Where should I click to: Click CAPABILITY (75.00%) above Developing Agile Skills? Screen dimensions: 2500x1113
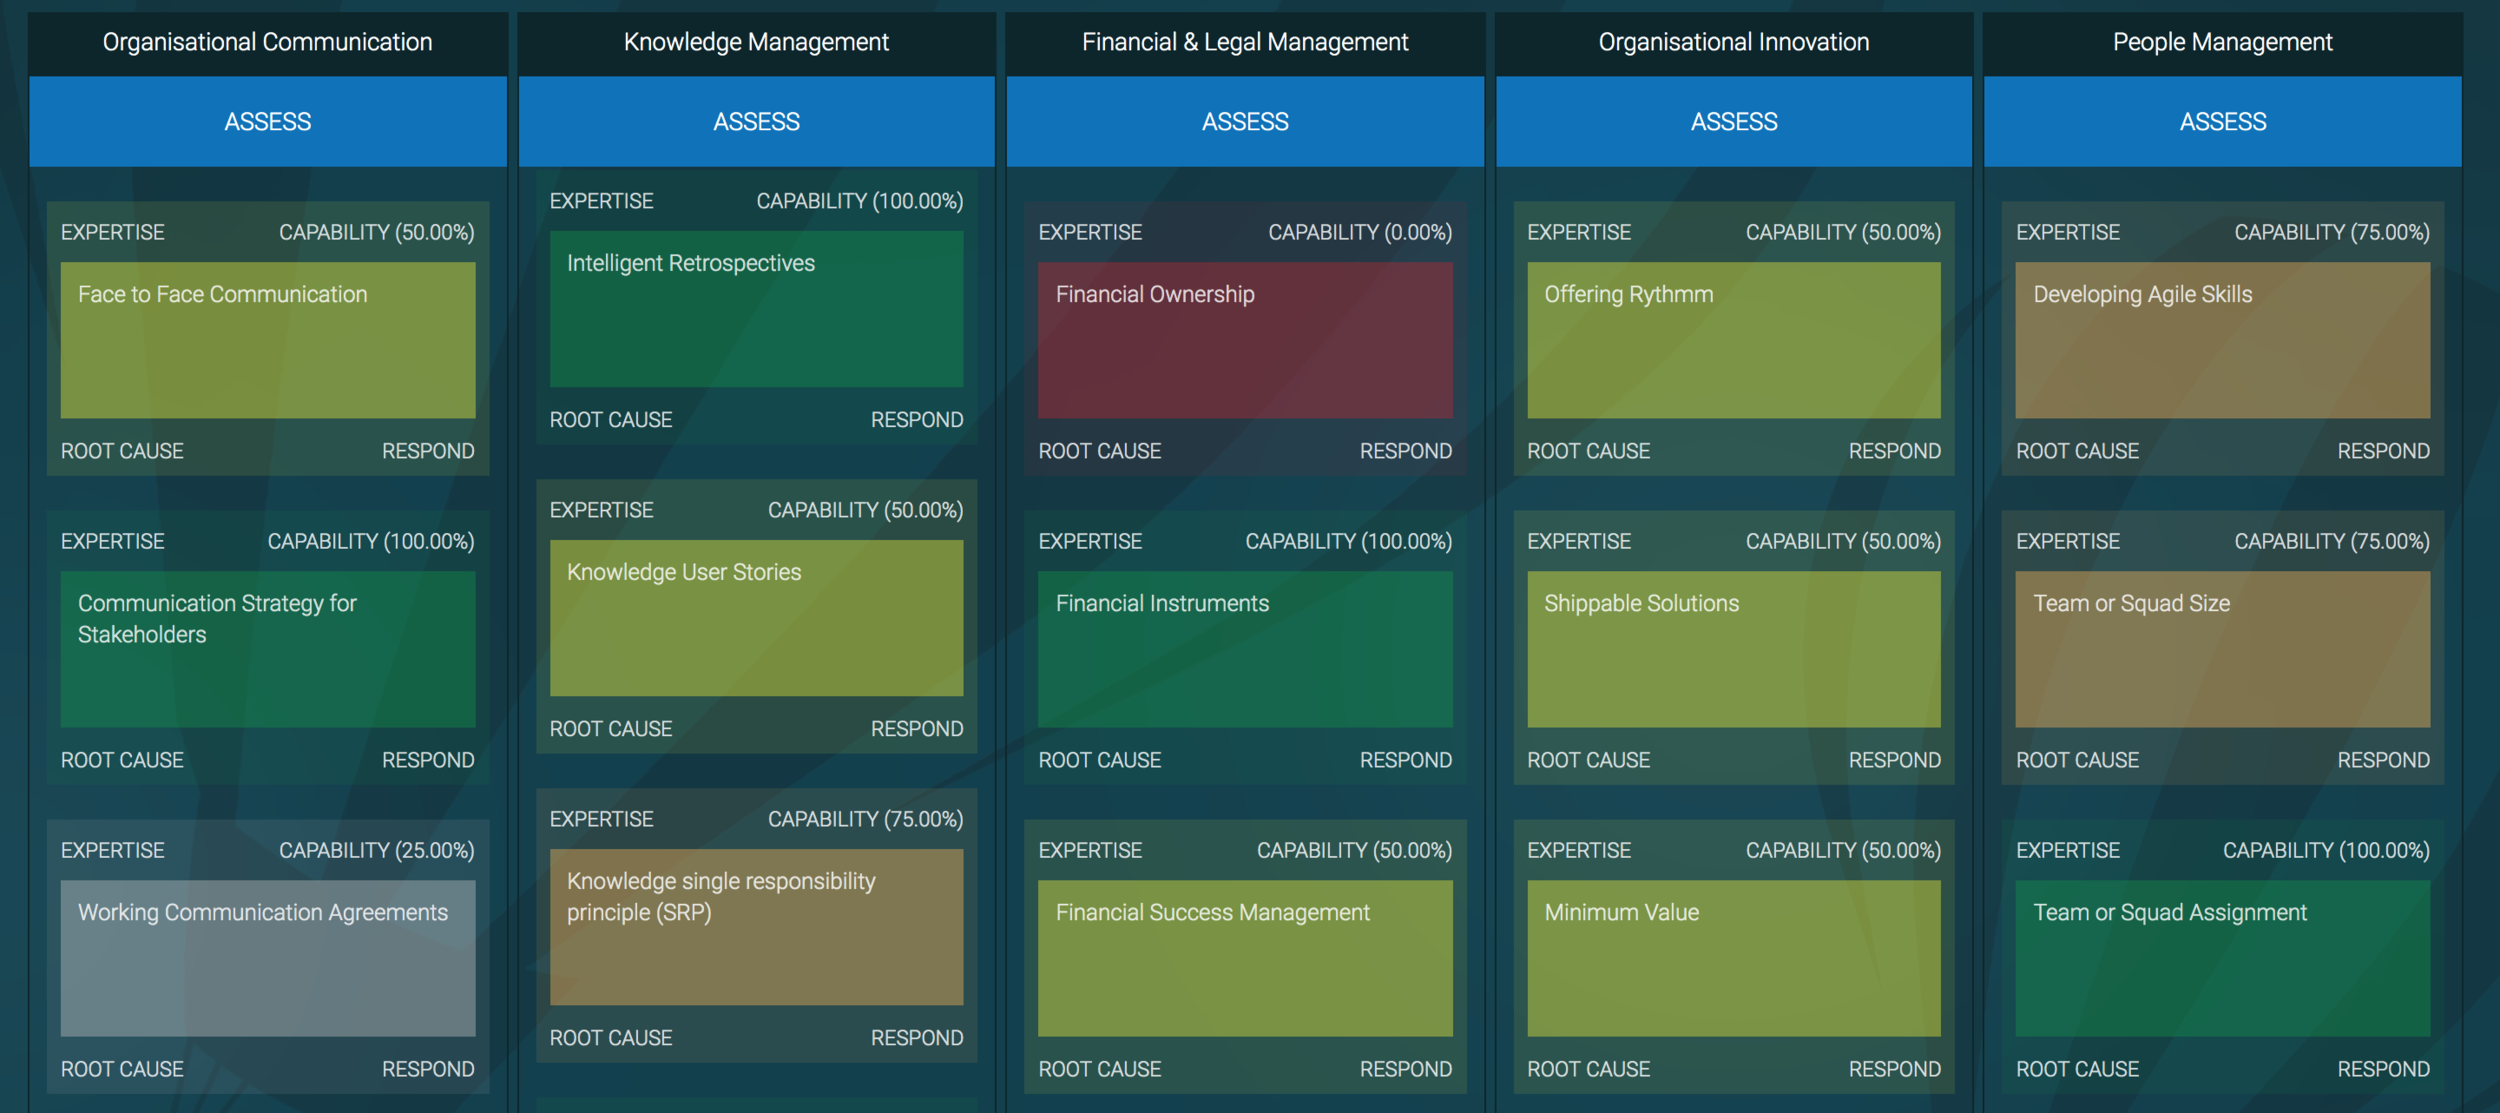coord(2332,232)
